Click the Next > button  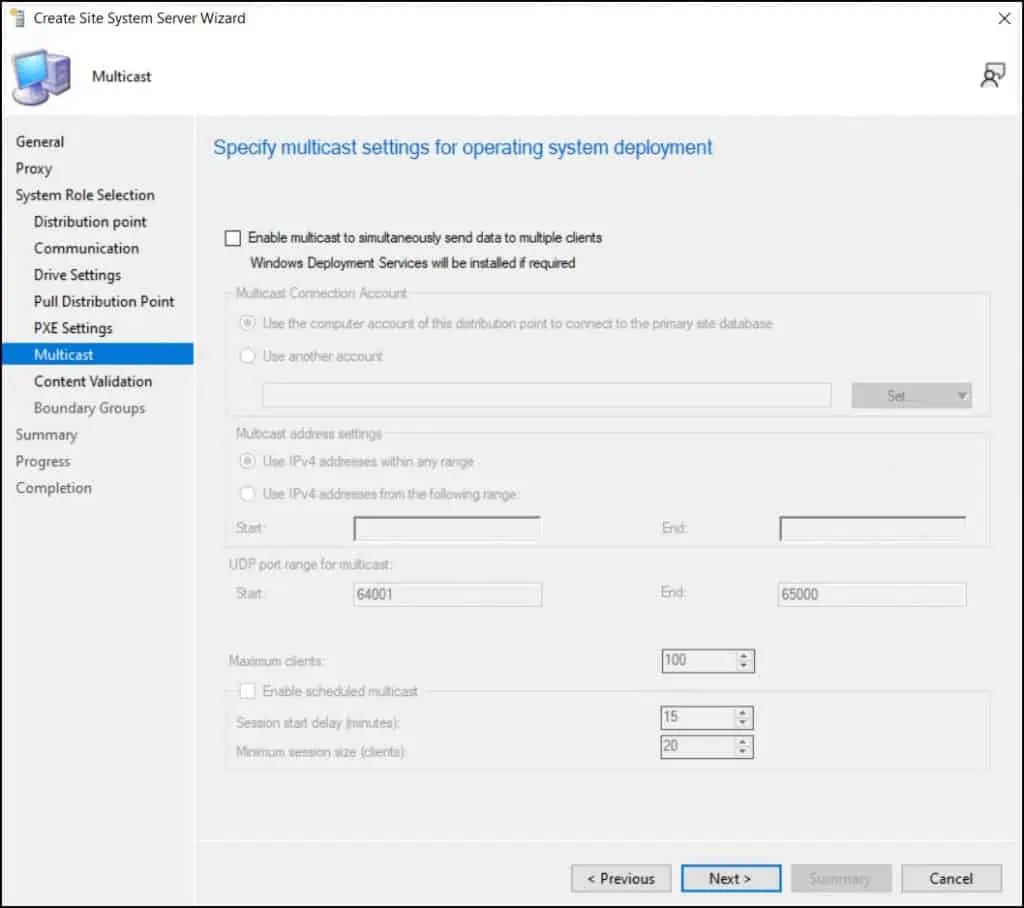point(730,878)
